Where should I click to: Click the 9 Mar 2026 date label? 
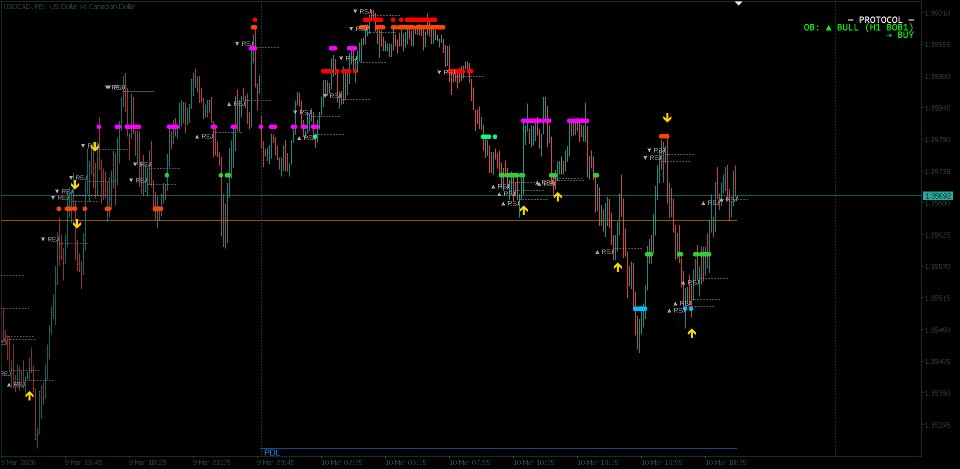[18, 462]
